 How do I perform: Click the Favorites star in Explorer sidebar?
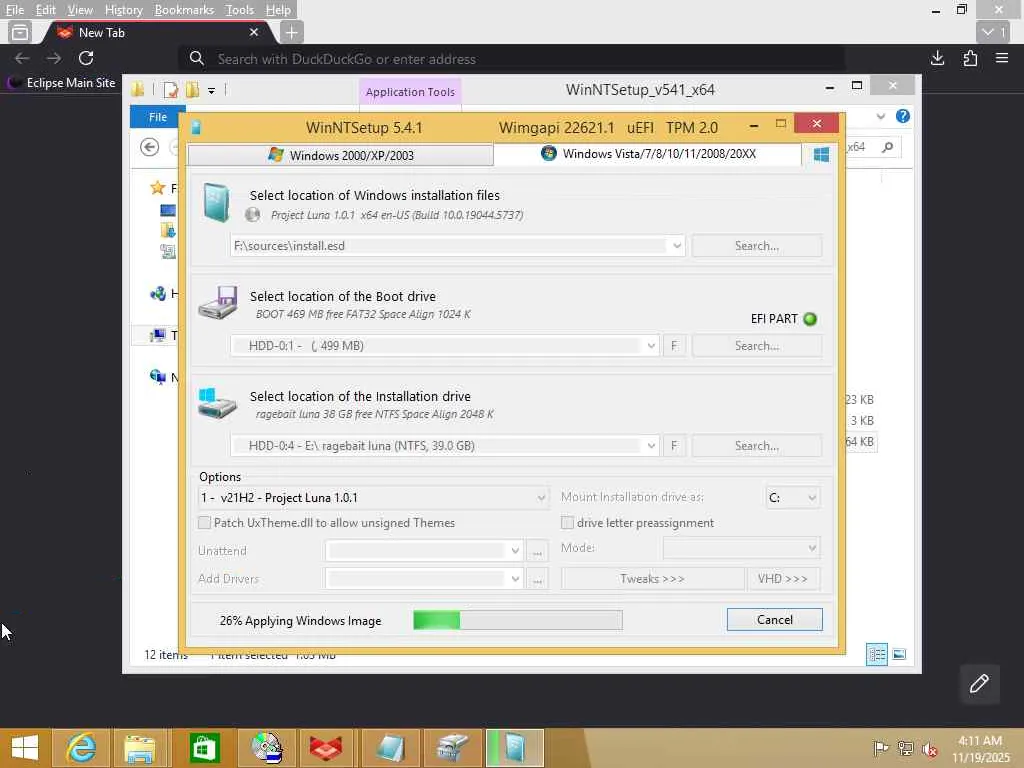[x=157, y=188]
